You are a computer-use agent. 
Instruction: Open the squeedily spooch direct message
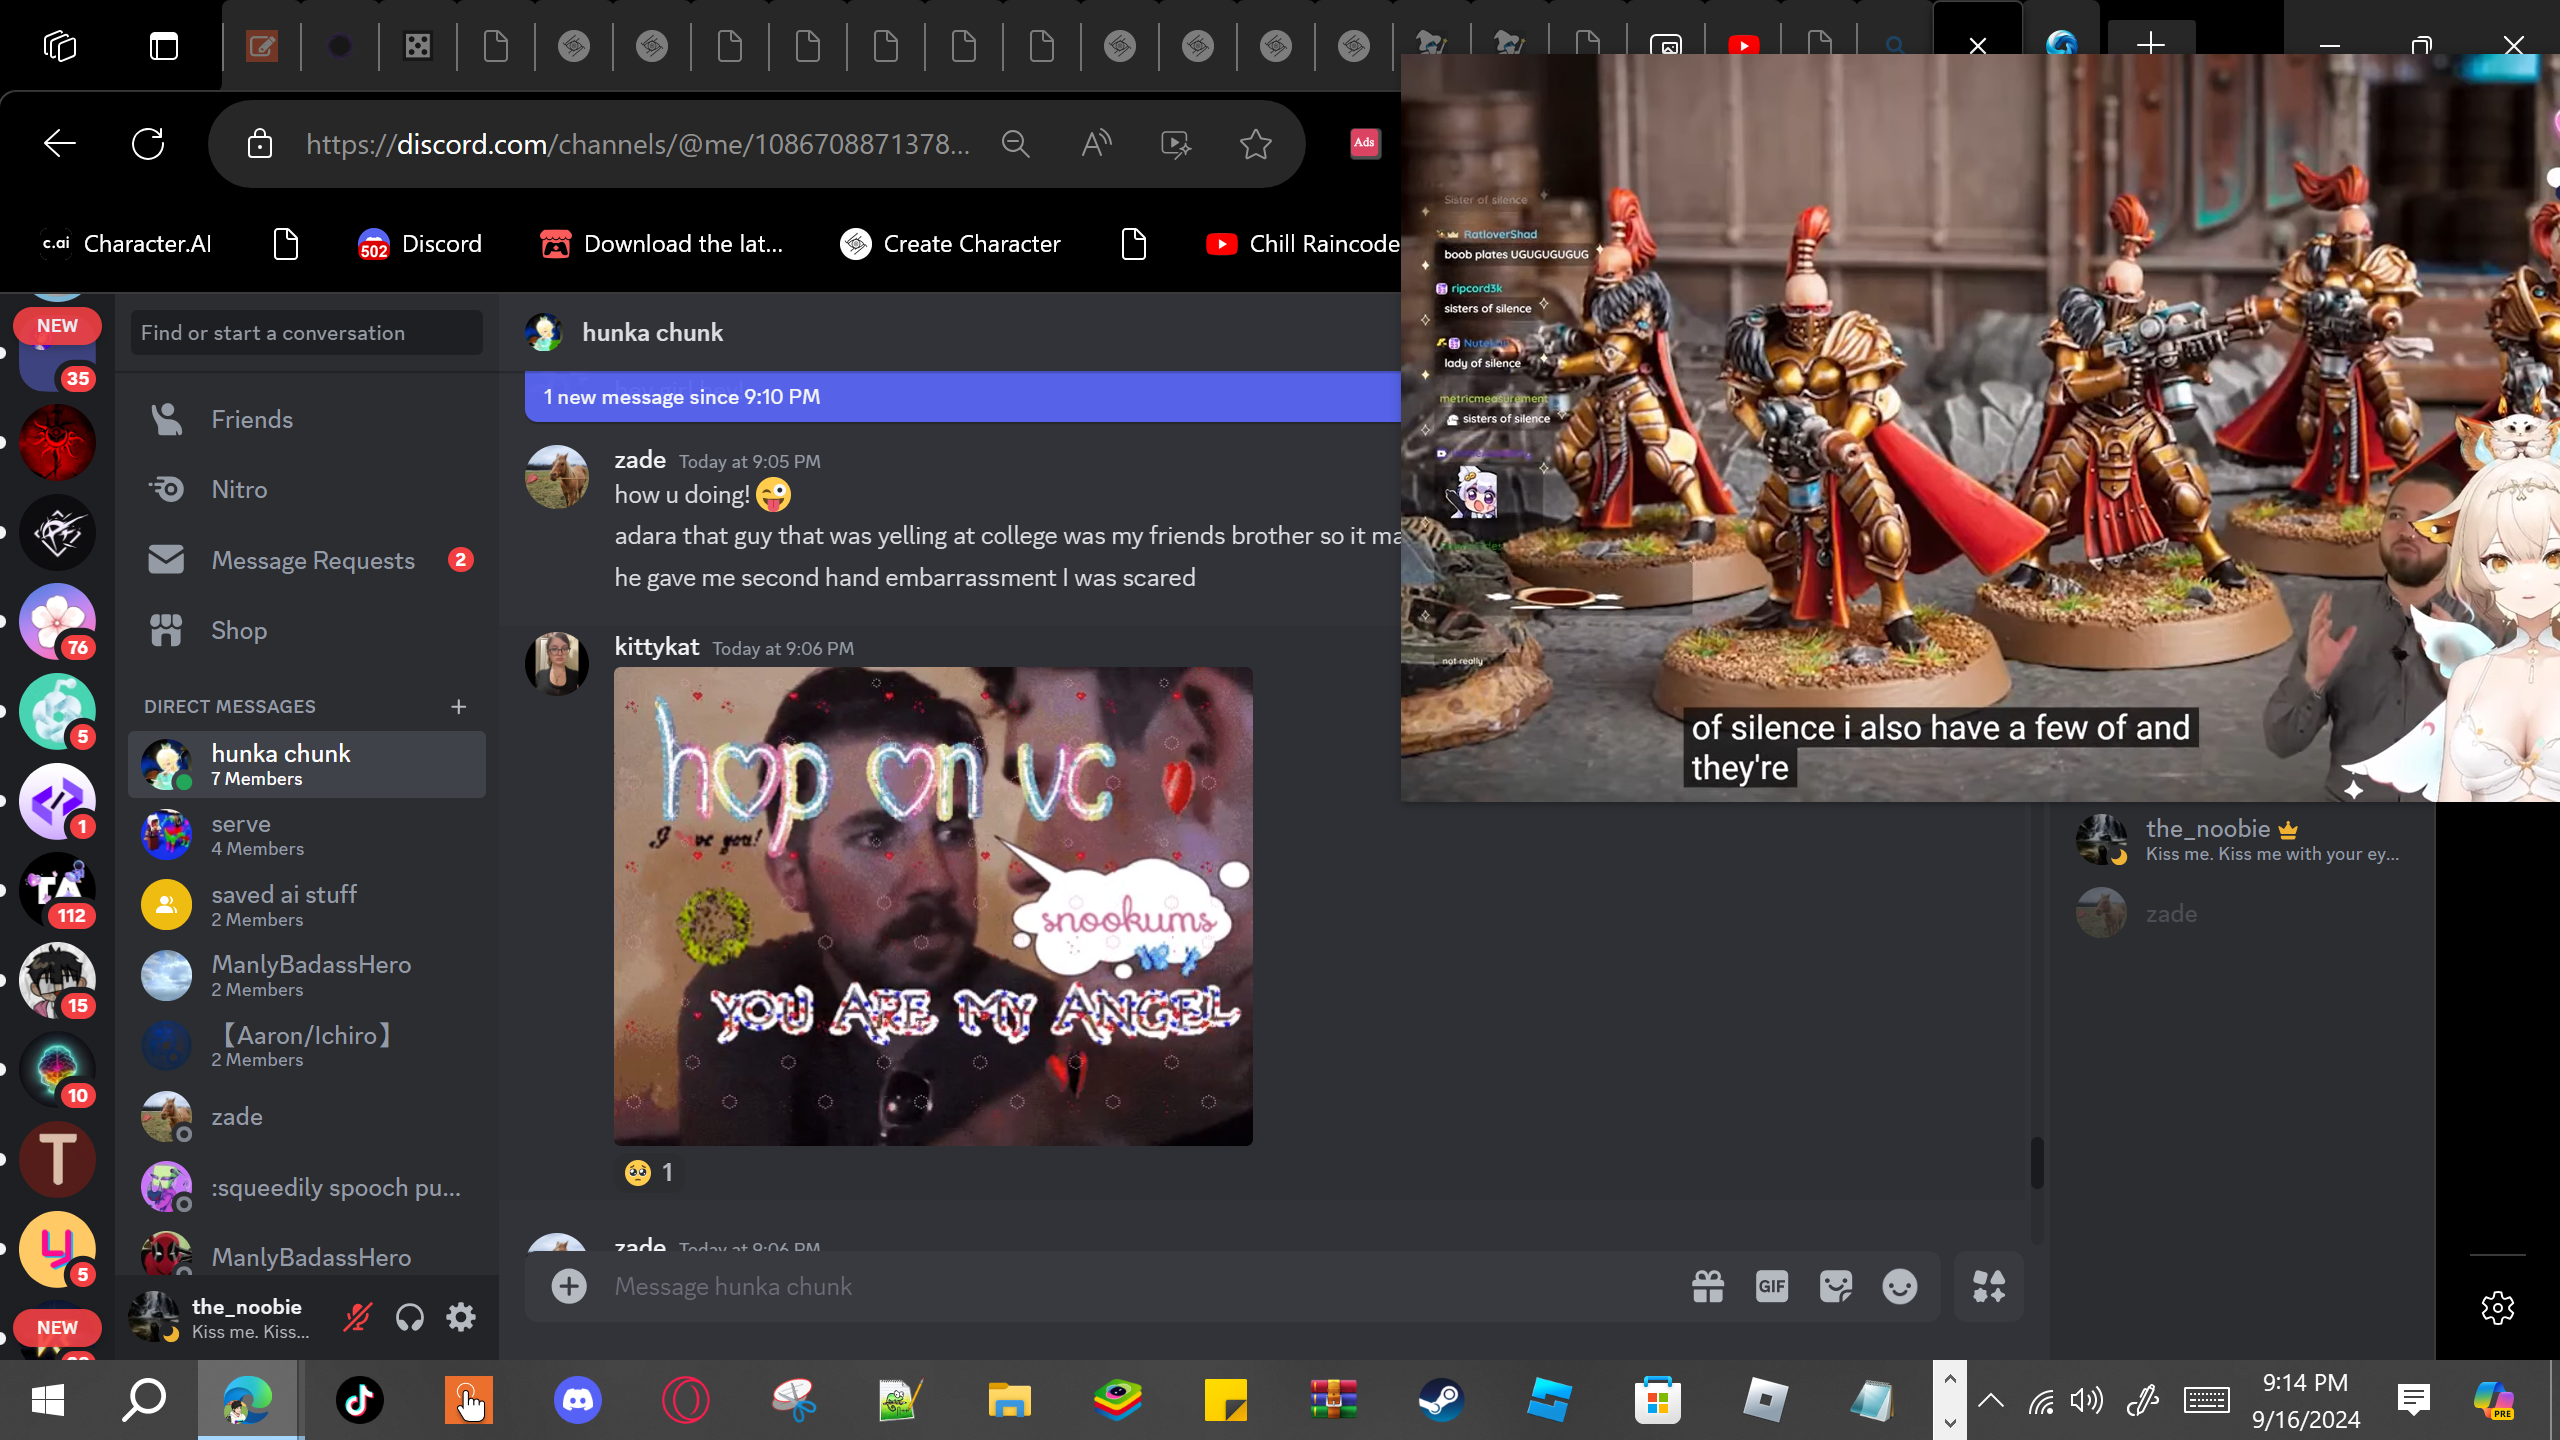307,1187
